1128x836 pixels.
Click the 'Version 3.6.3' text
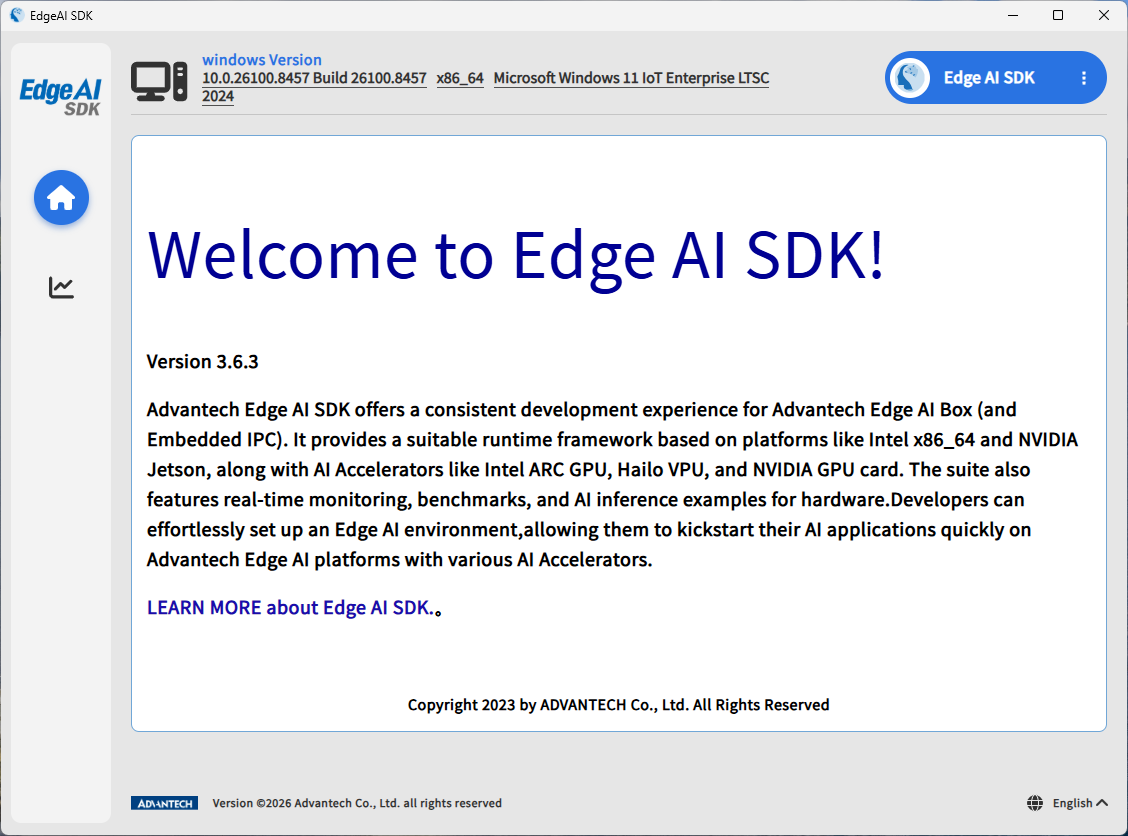[202, 362]
